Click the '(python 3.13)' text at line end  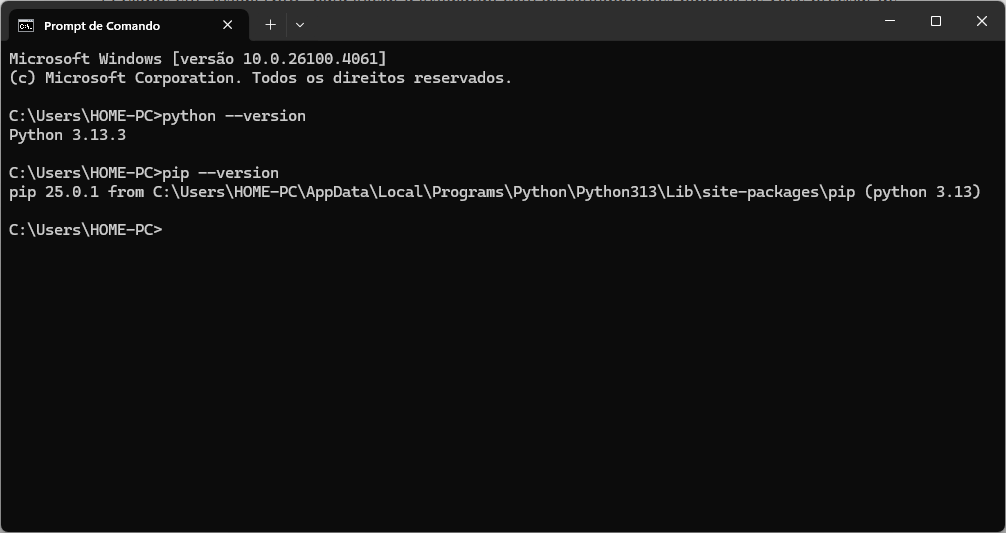pos(923,192)
